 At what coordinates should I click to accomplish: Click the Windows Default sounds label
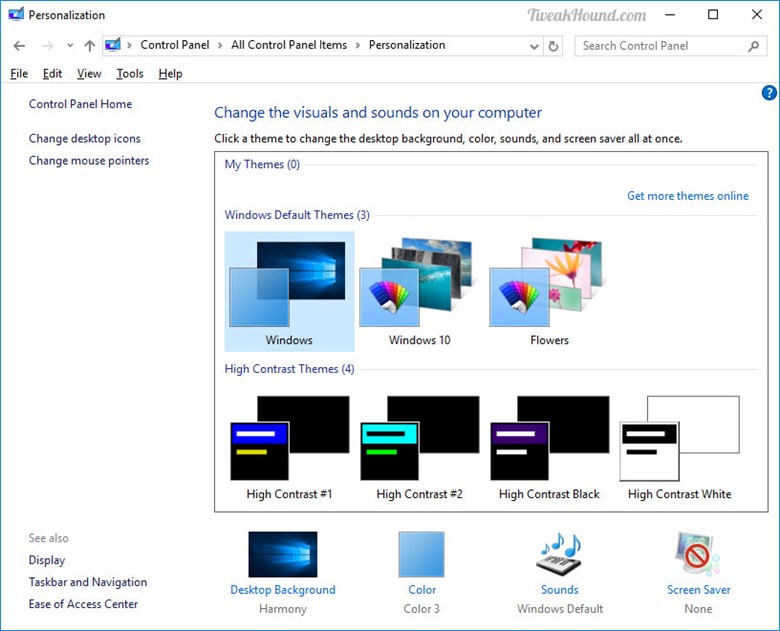click(560, 609)
